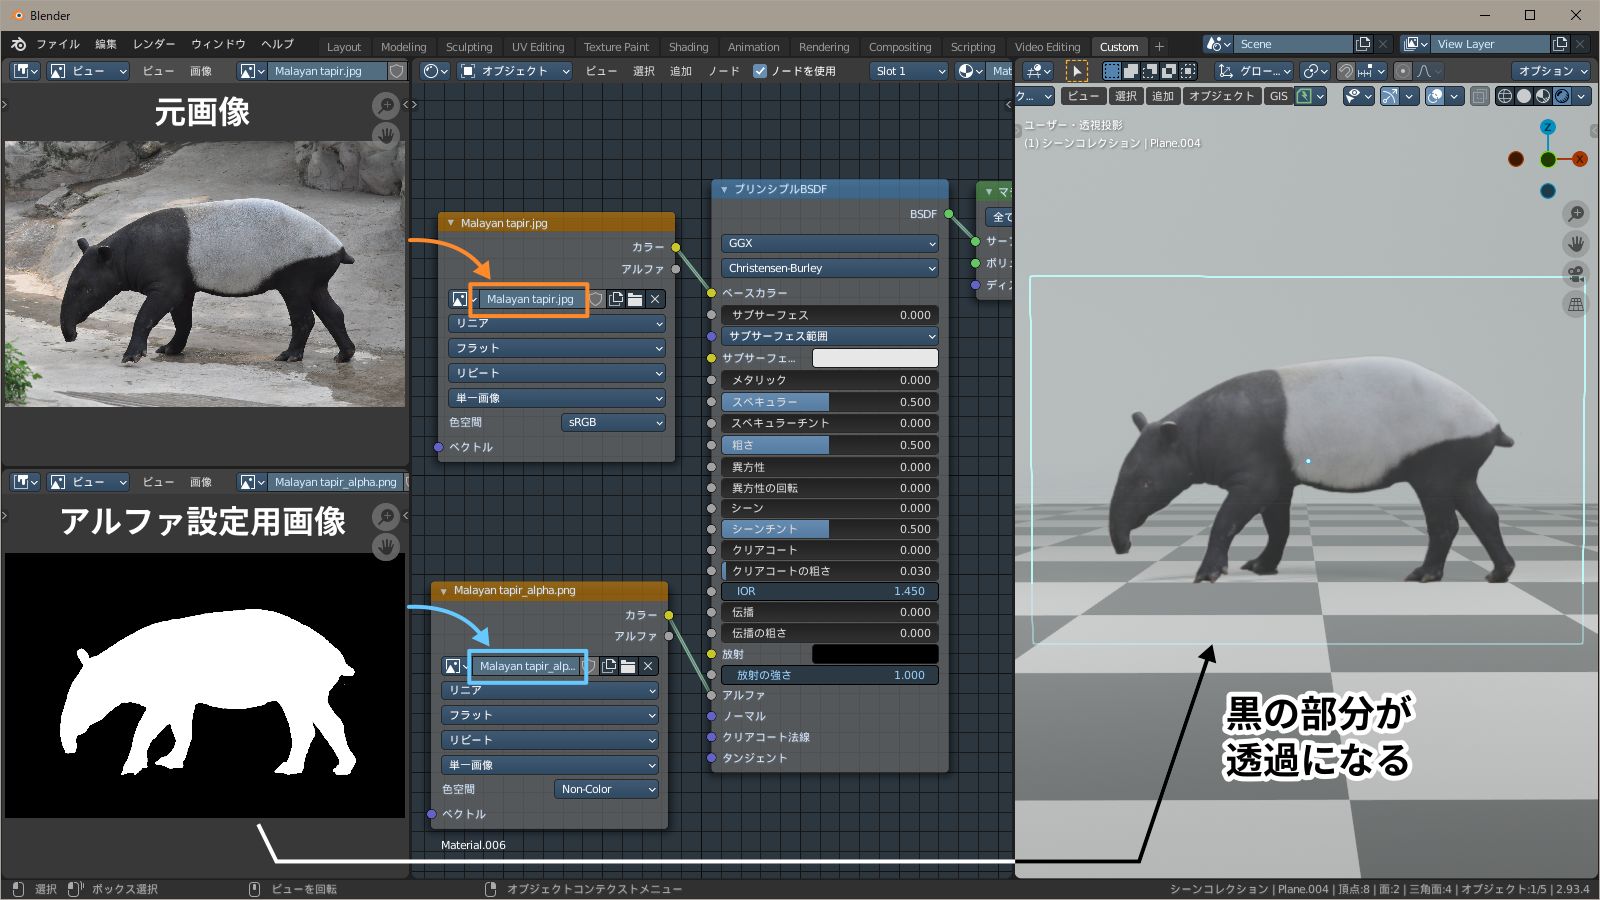Screen dimensions: 1600x900
Task: Toggle viewport gizmos display
Action: [1389, 96]
